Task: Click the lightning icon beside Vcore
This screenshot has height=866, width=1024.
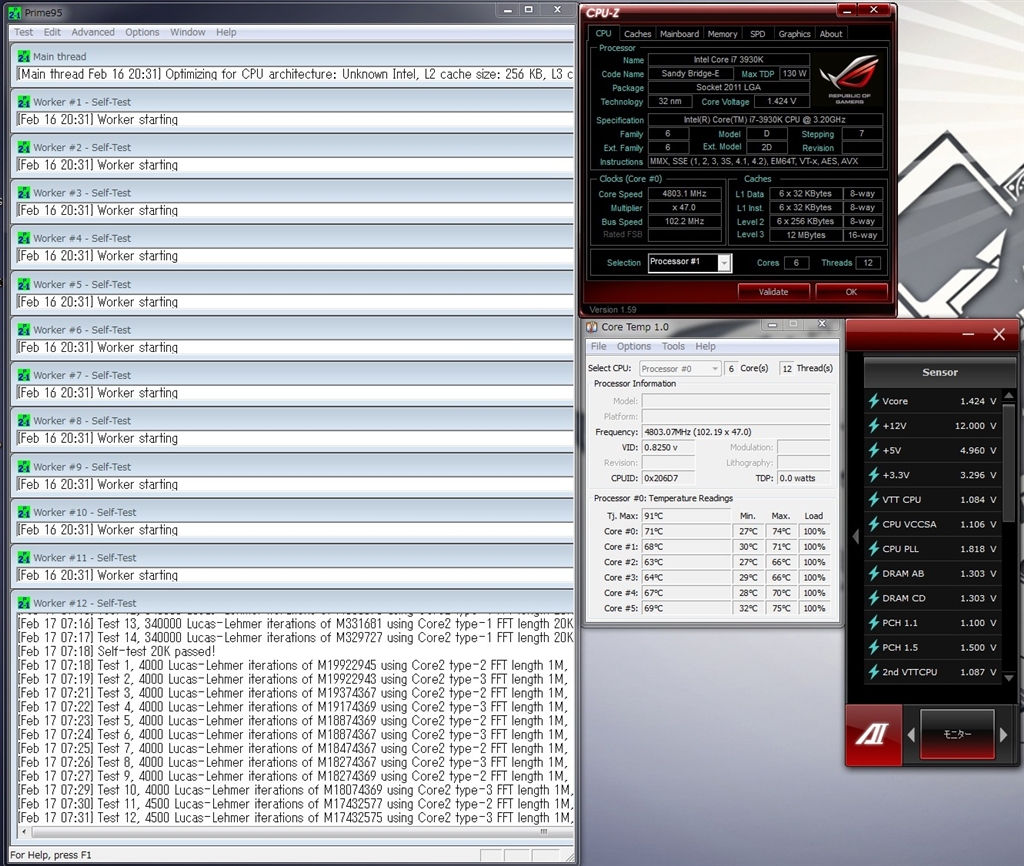Action: point(873,401)
